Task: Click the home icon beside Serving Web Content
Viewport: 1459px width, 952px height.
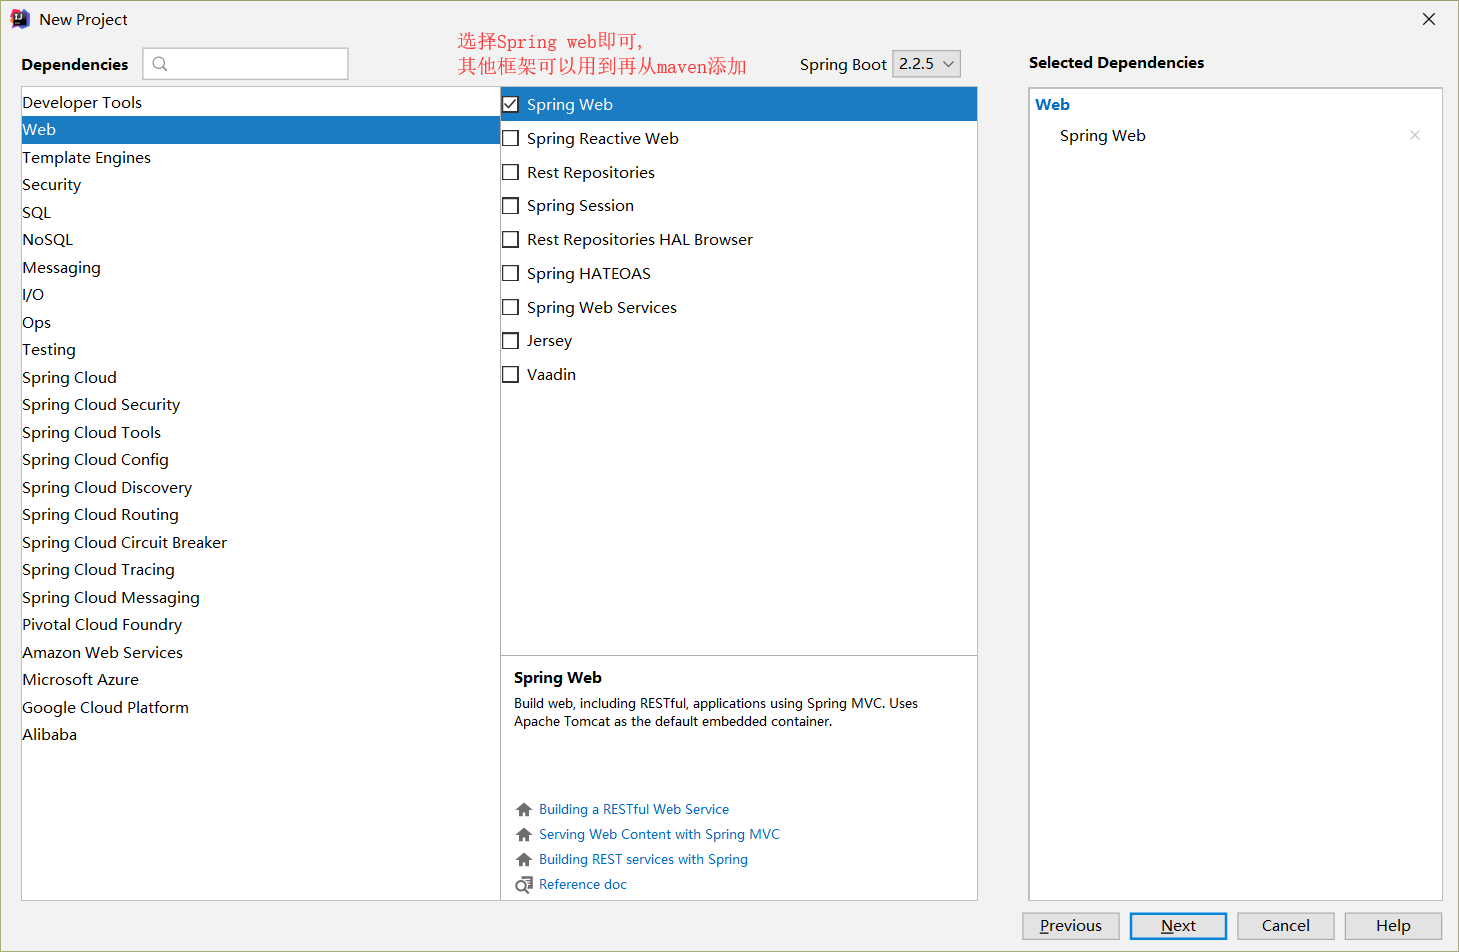Action: [524, 834]
